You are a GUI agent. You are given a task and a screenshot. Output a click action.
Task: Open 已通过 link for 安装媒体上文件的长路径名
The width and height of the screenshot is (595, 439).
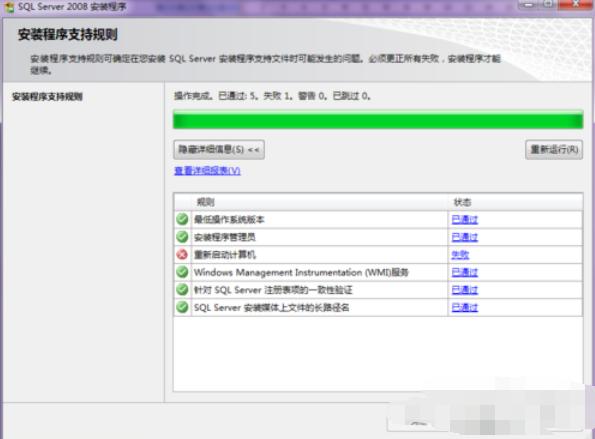(x=464, y=307)
